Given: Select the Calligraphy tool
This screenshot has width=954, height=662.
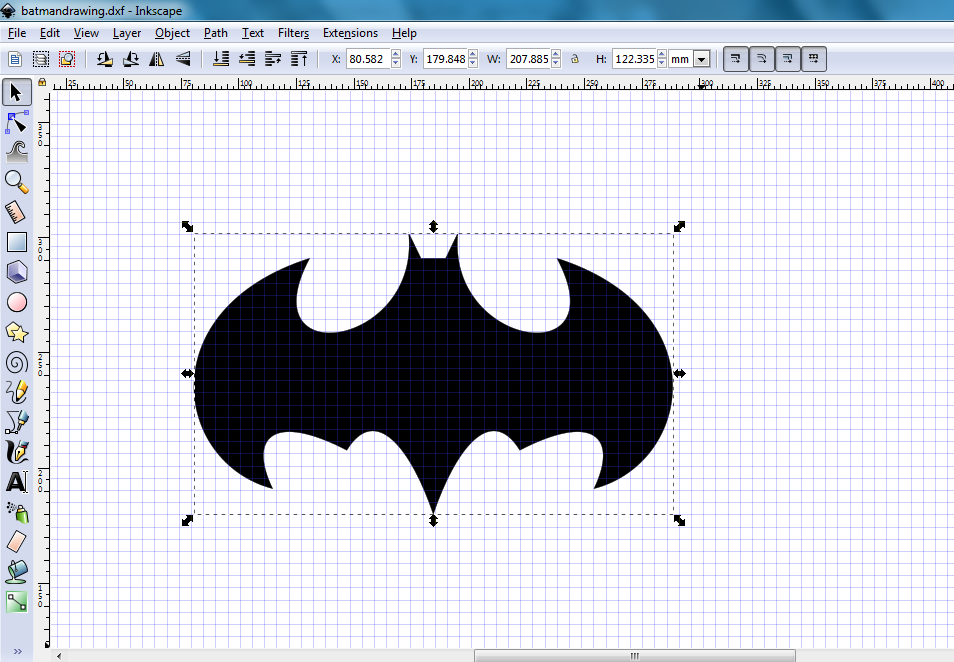Looking at the screenshot, I should click(x=16, y=452).
